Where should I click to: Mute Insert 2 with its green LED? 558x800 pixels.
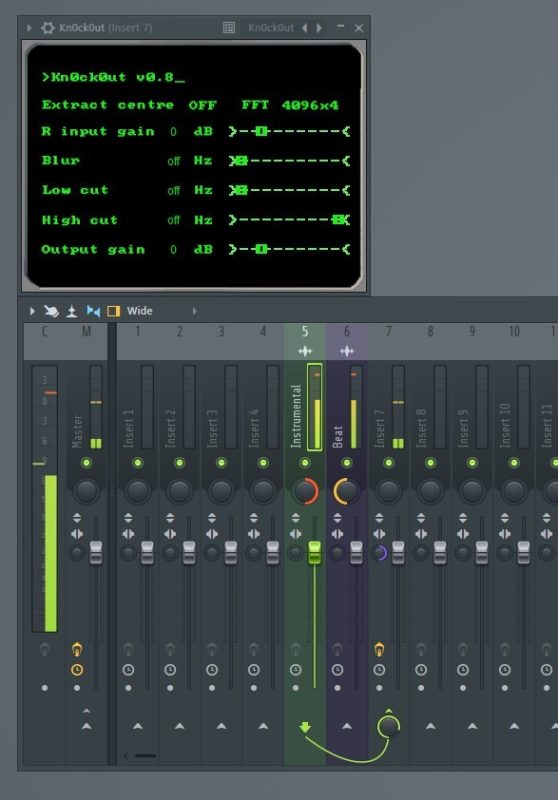180,463
